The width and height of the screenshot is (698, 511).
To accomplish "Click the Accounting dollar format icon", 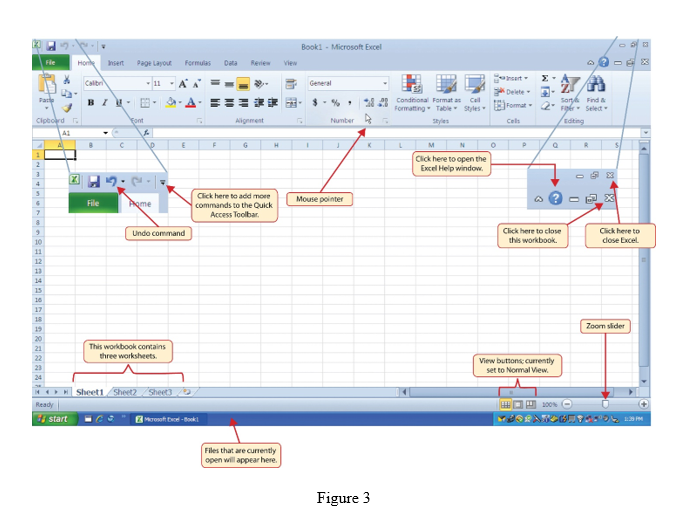I will point(315,103).
